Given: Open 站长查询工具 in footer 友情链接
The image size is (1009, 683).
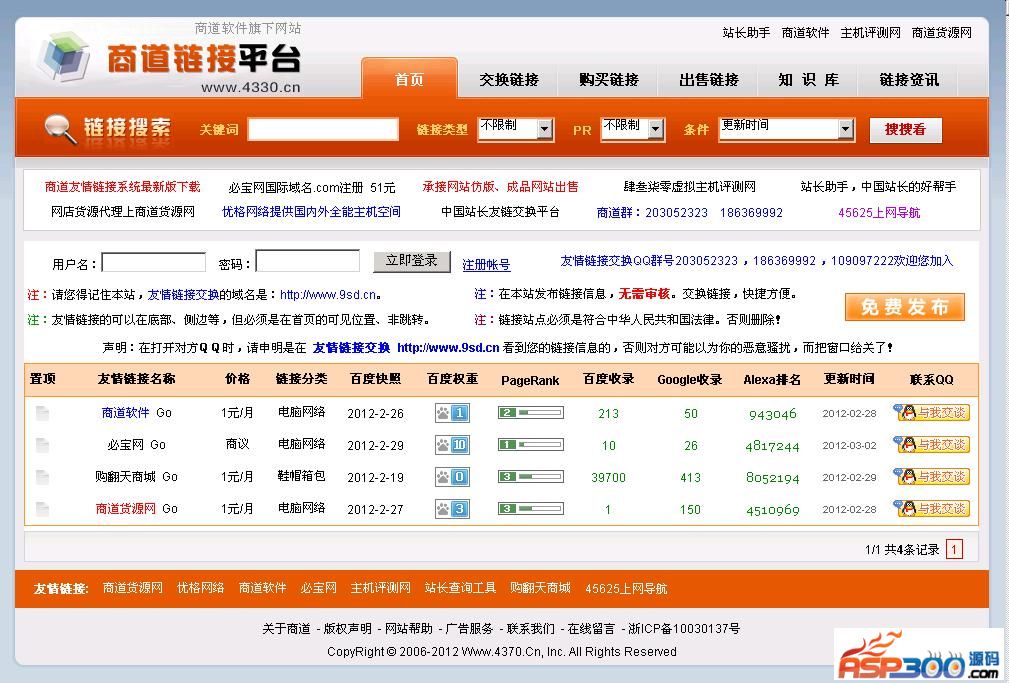Looking at the screenshot, I should (460, 588).
